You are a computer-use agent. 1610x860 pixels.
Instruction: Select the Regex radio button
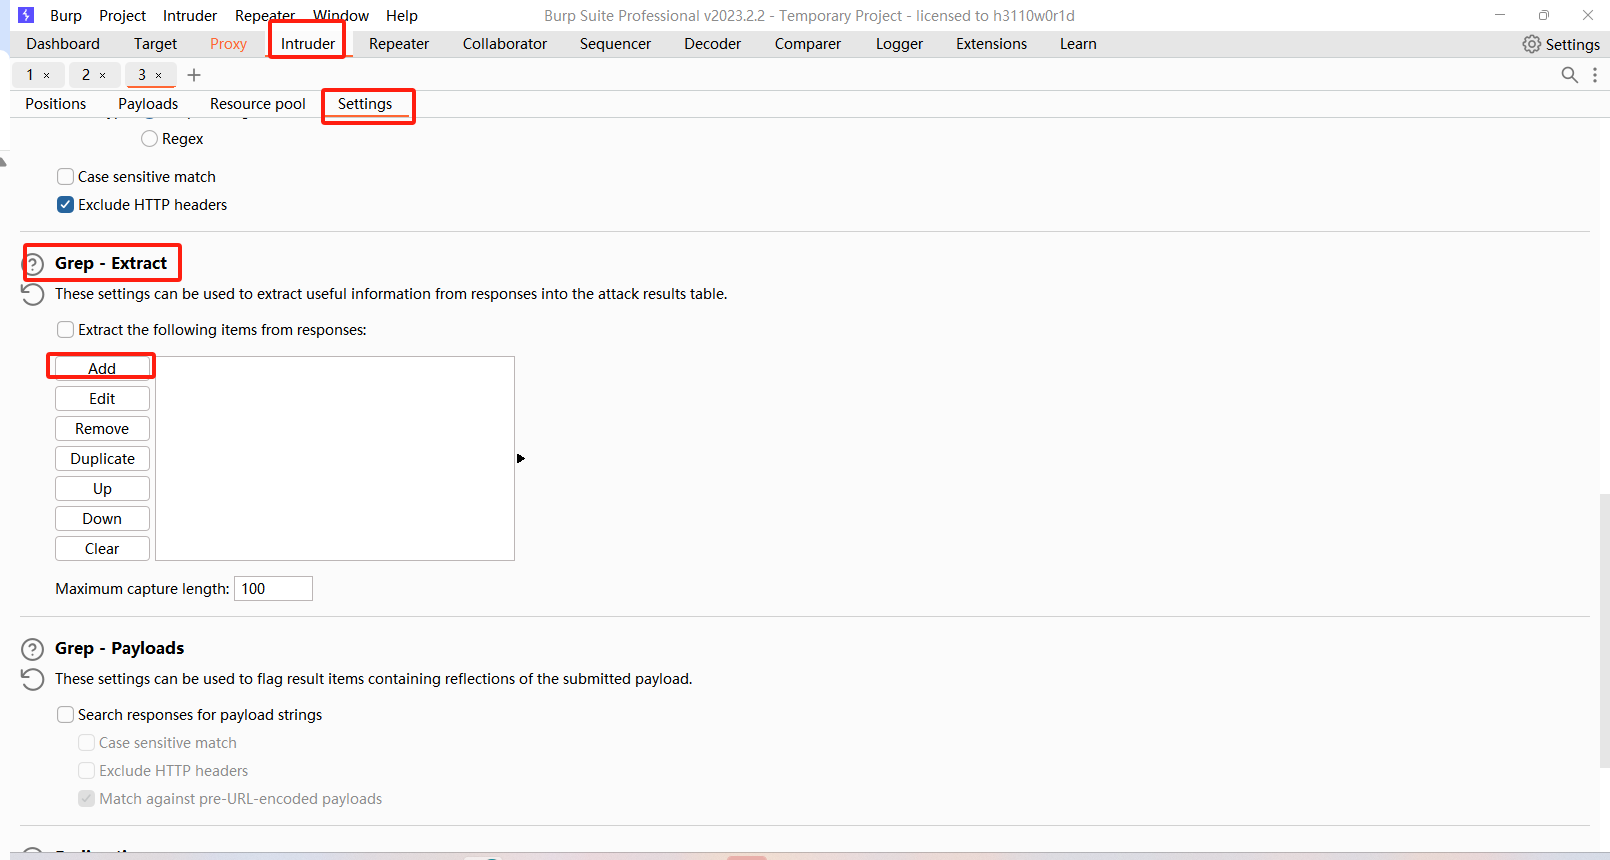tap(149, 139)
